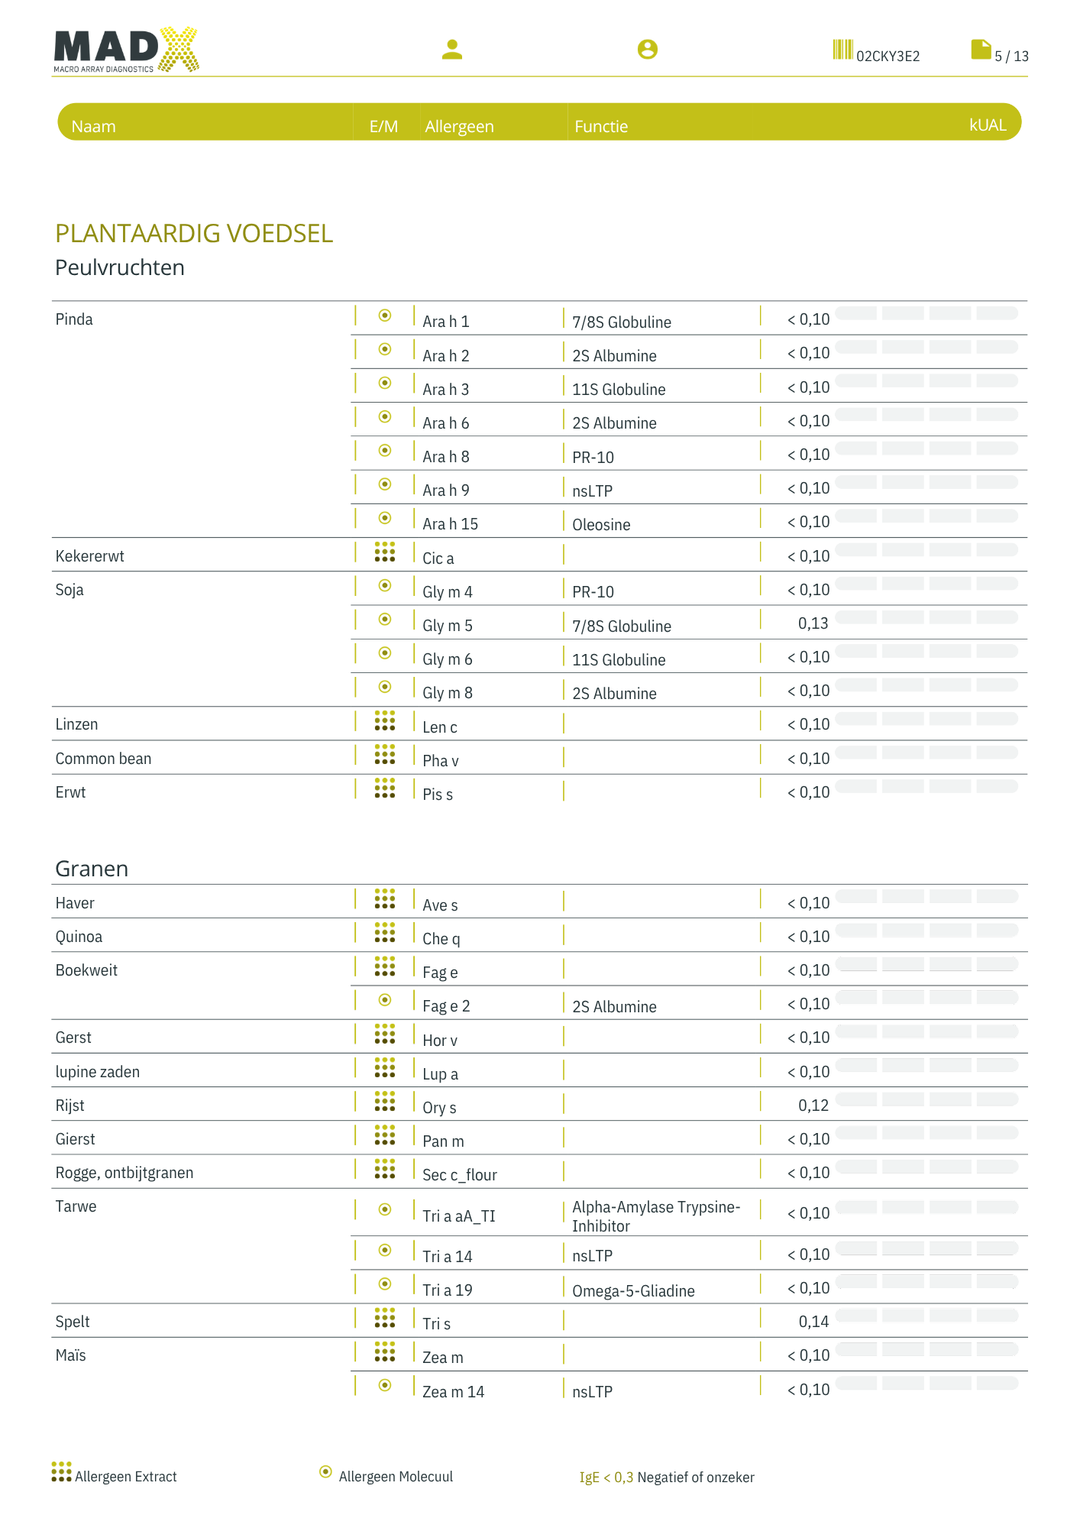Screen dimensions: 1080x1528
Task: Click the circled account icon in header
Action: [x=647, y=49]
